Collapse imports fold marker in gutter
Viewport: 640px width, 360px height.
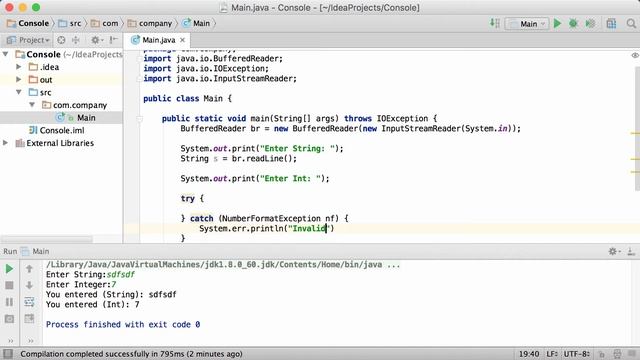[x=140, y=59]
